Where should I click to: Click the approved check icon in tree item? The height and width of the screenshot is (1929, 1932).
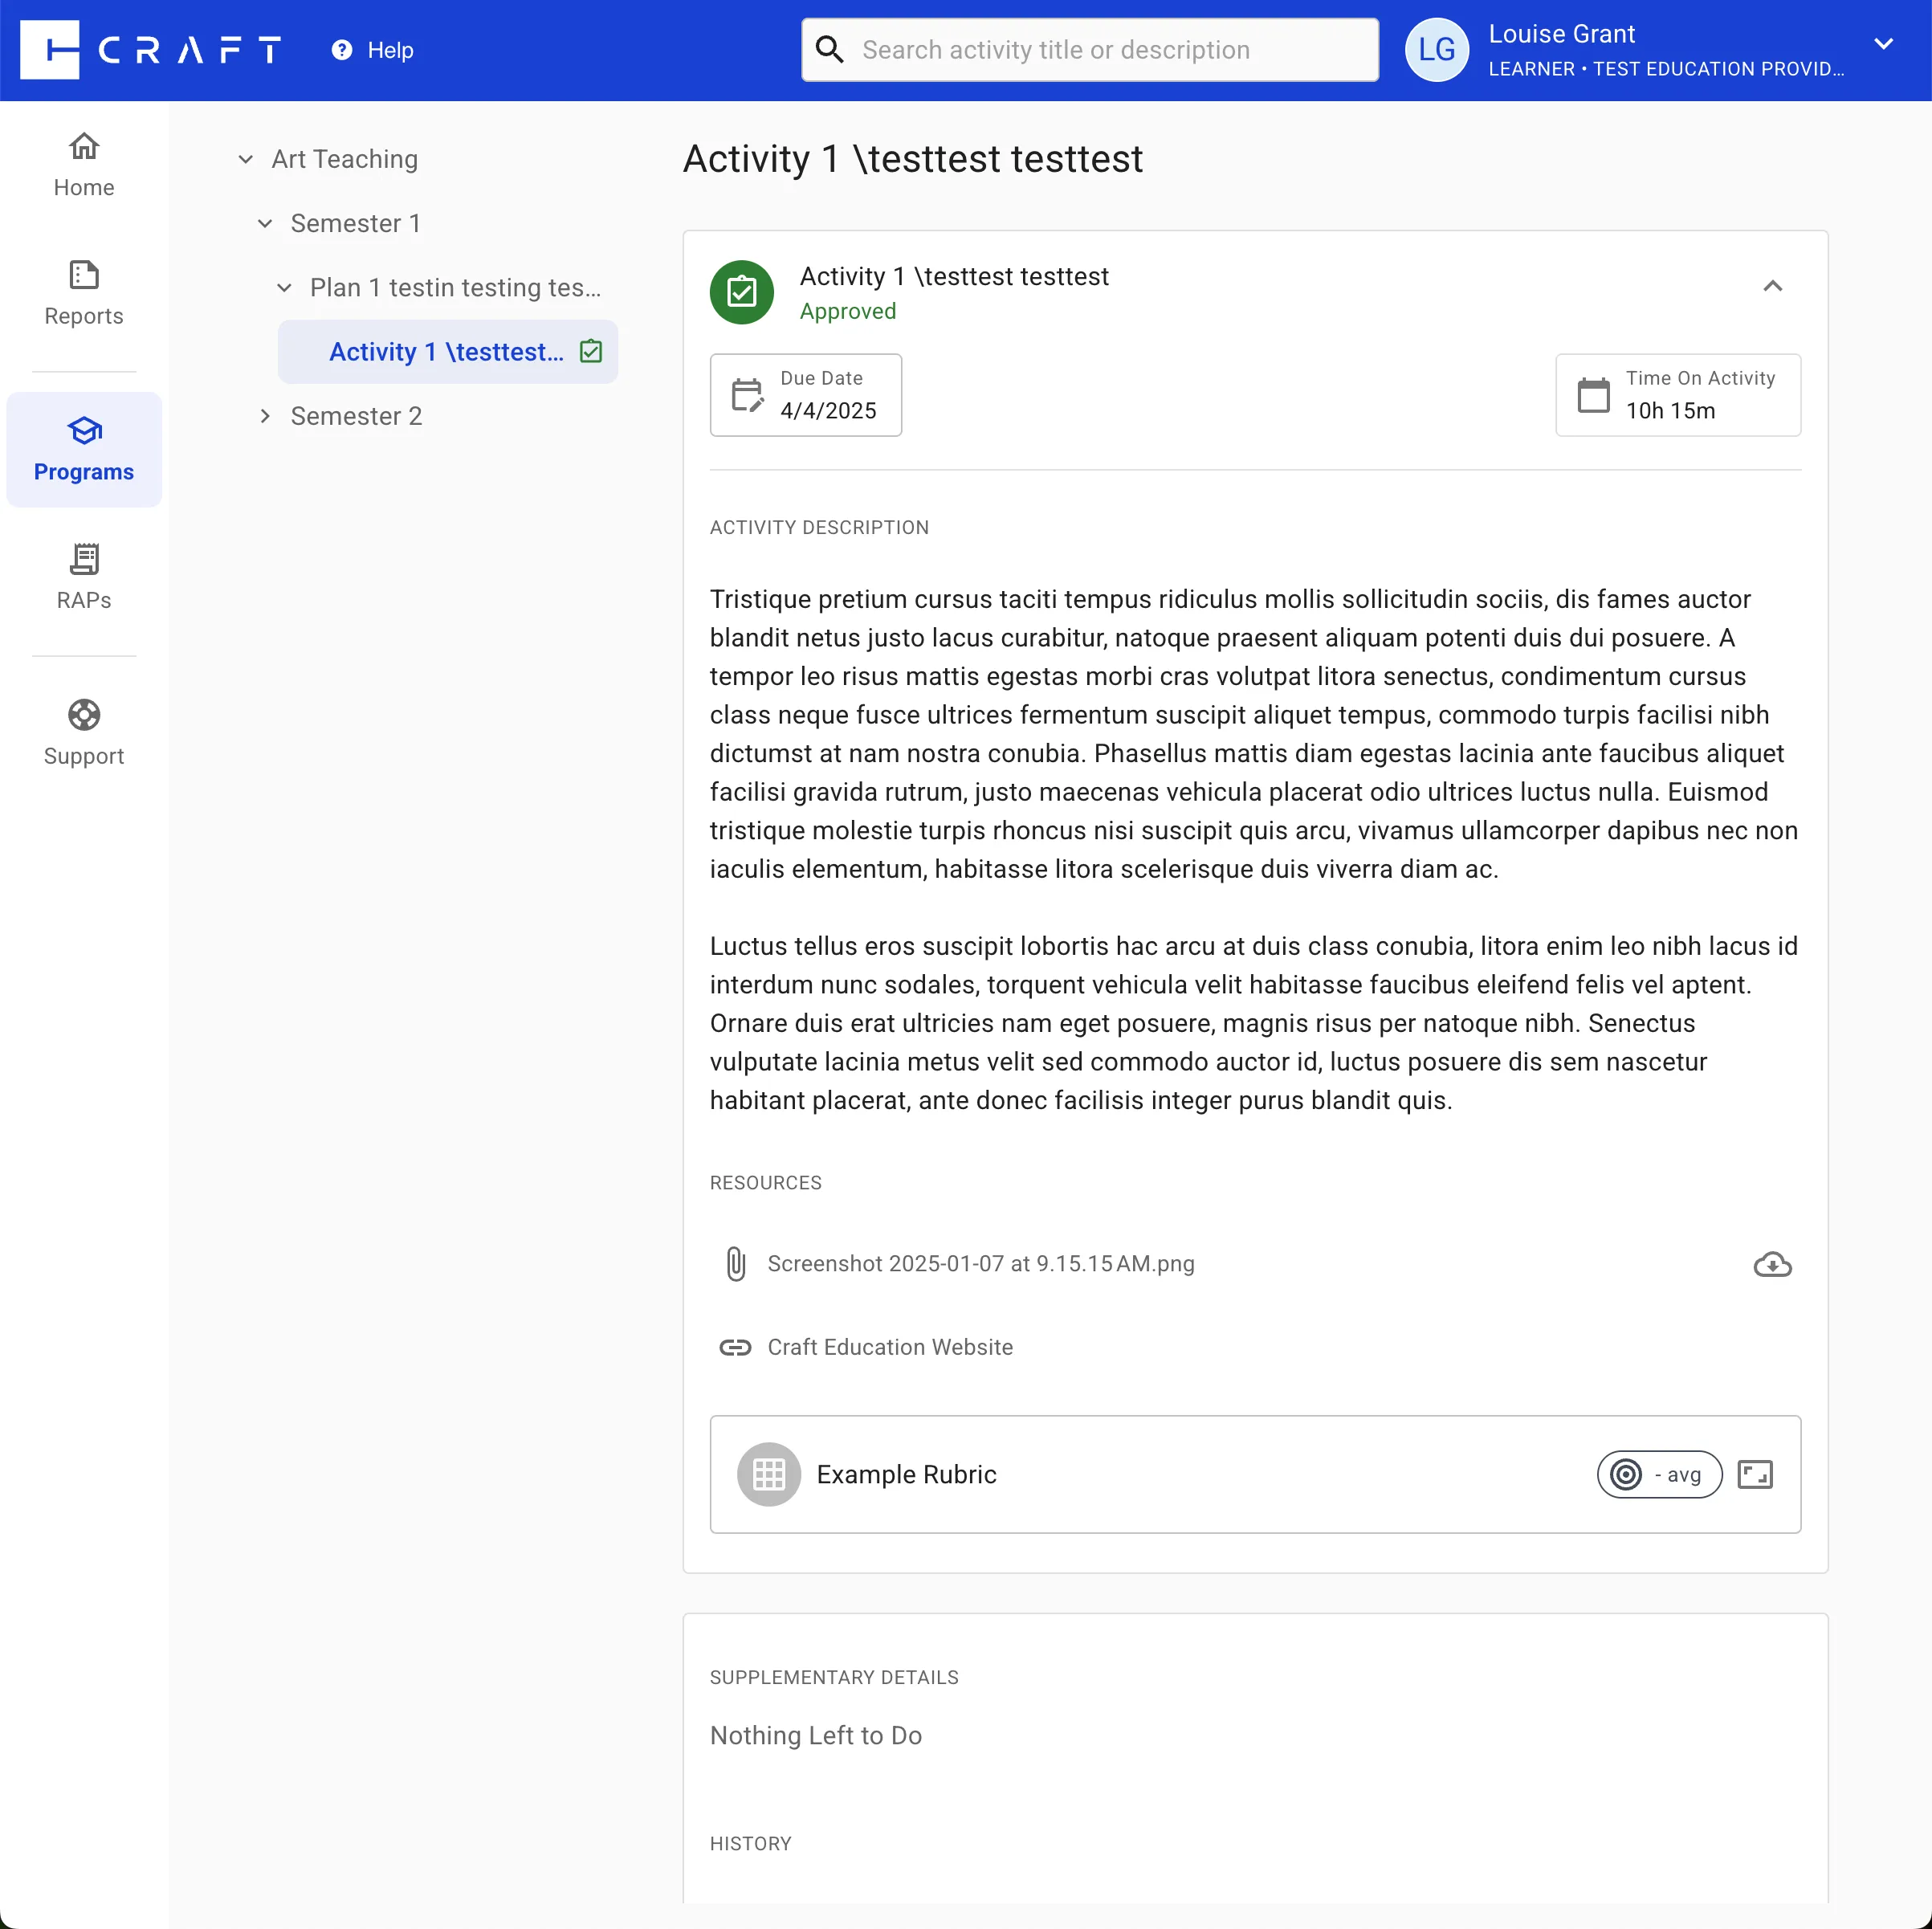click(591, 351)
